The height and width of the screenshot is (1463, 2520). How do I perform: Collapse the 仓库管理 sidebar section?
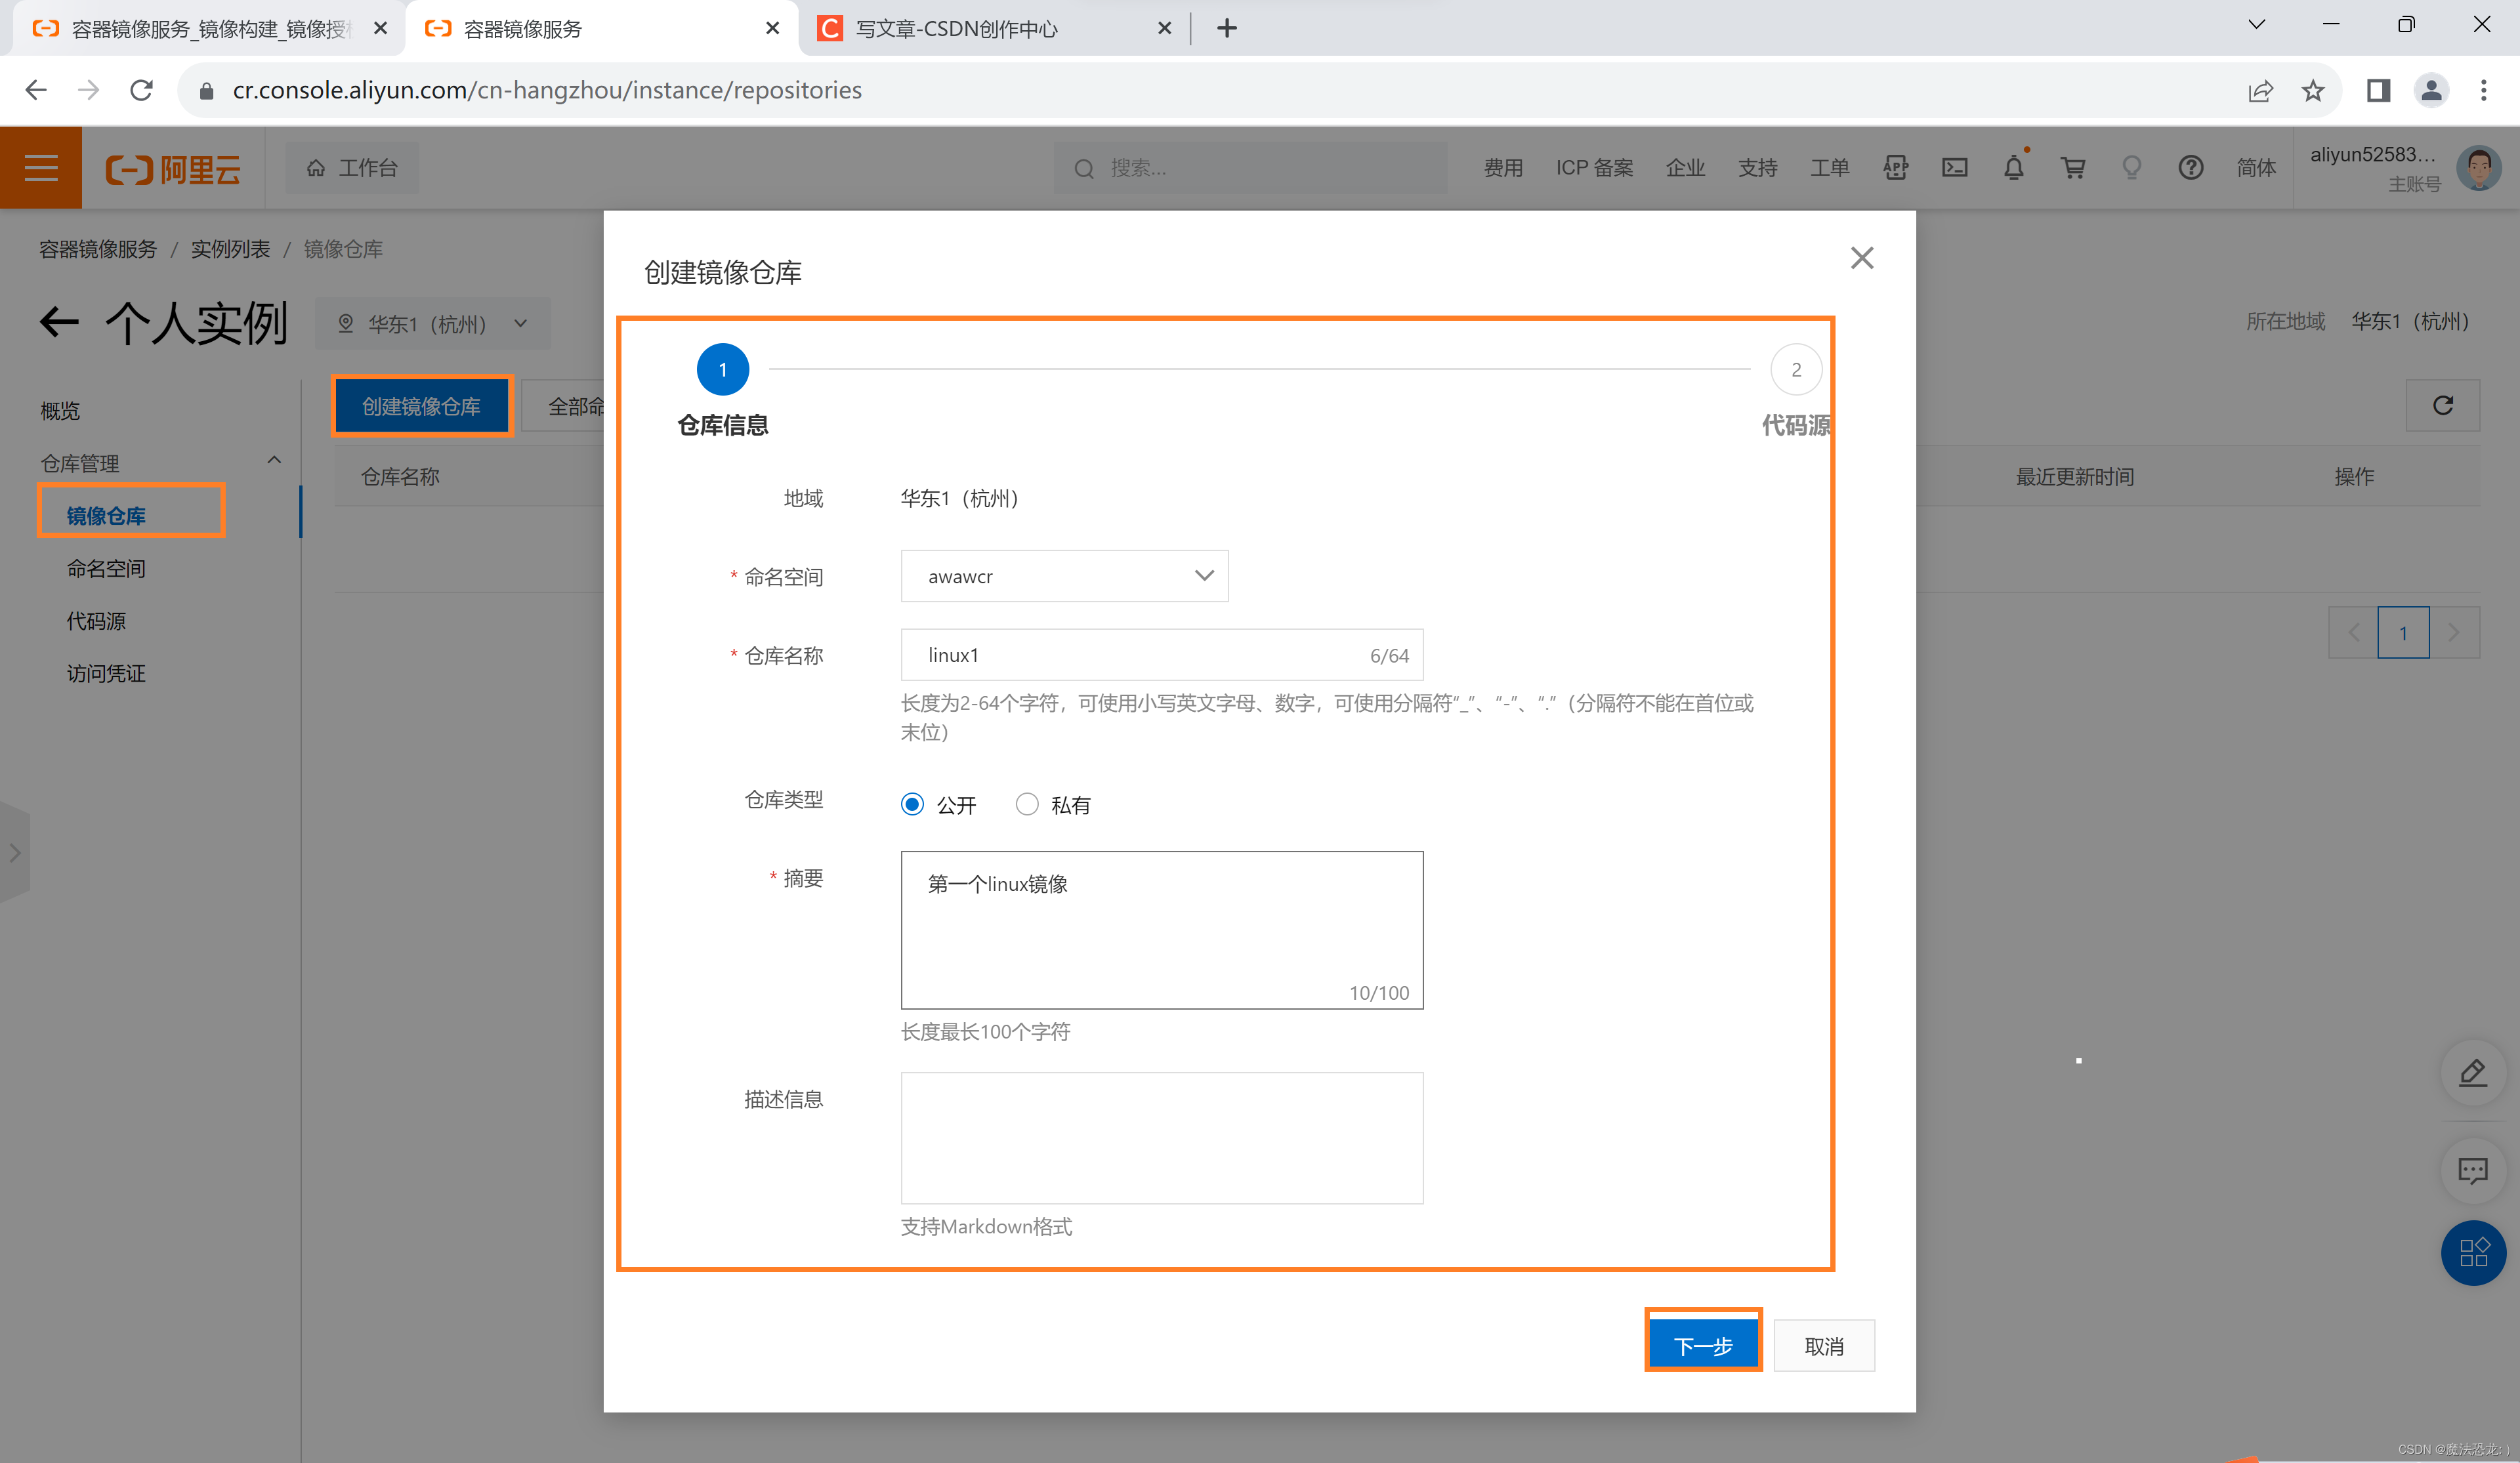point(273,461)
